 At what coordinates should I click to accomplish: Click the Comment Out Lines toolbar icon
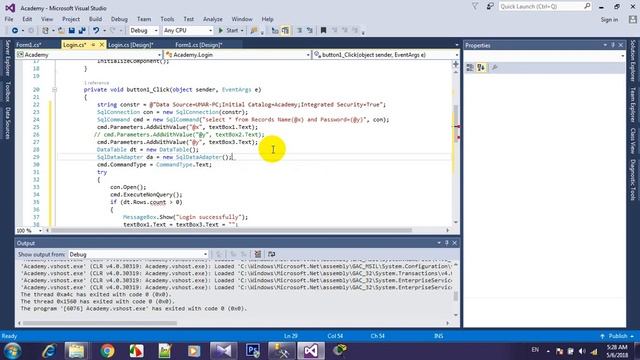299,31
